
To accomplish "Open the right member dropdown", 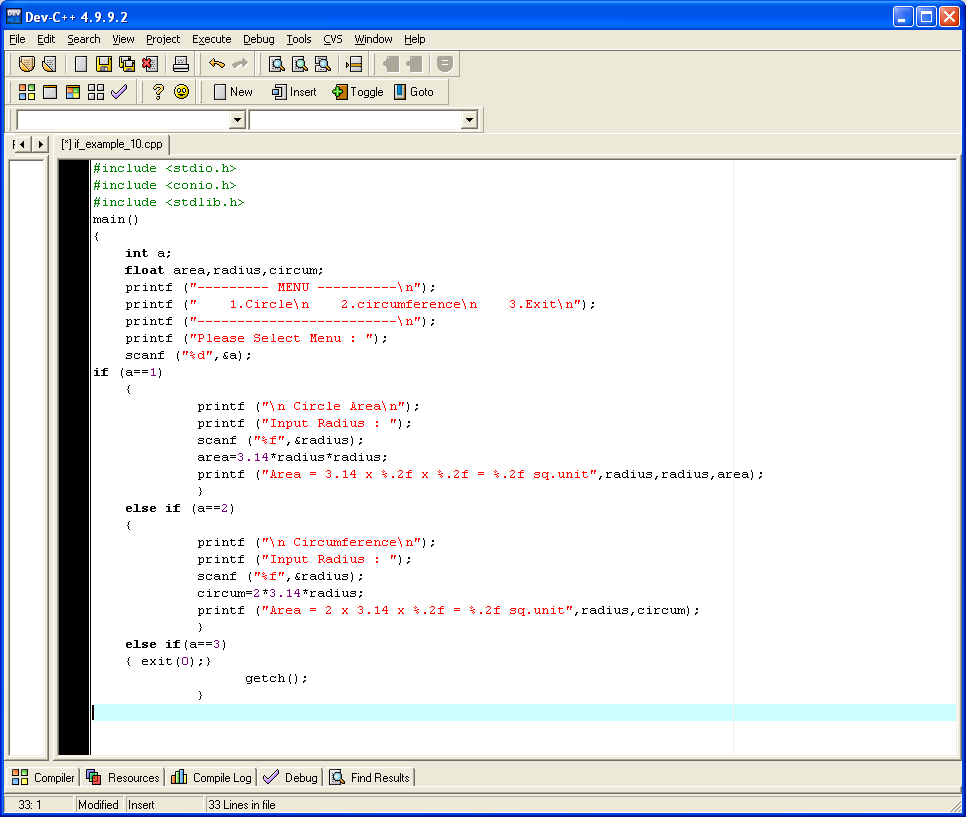I will coord(469,120).
